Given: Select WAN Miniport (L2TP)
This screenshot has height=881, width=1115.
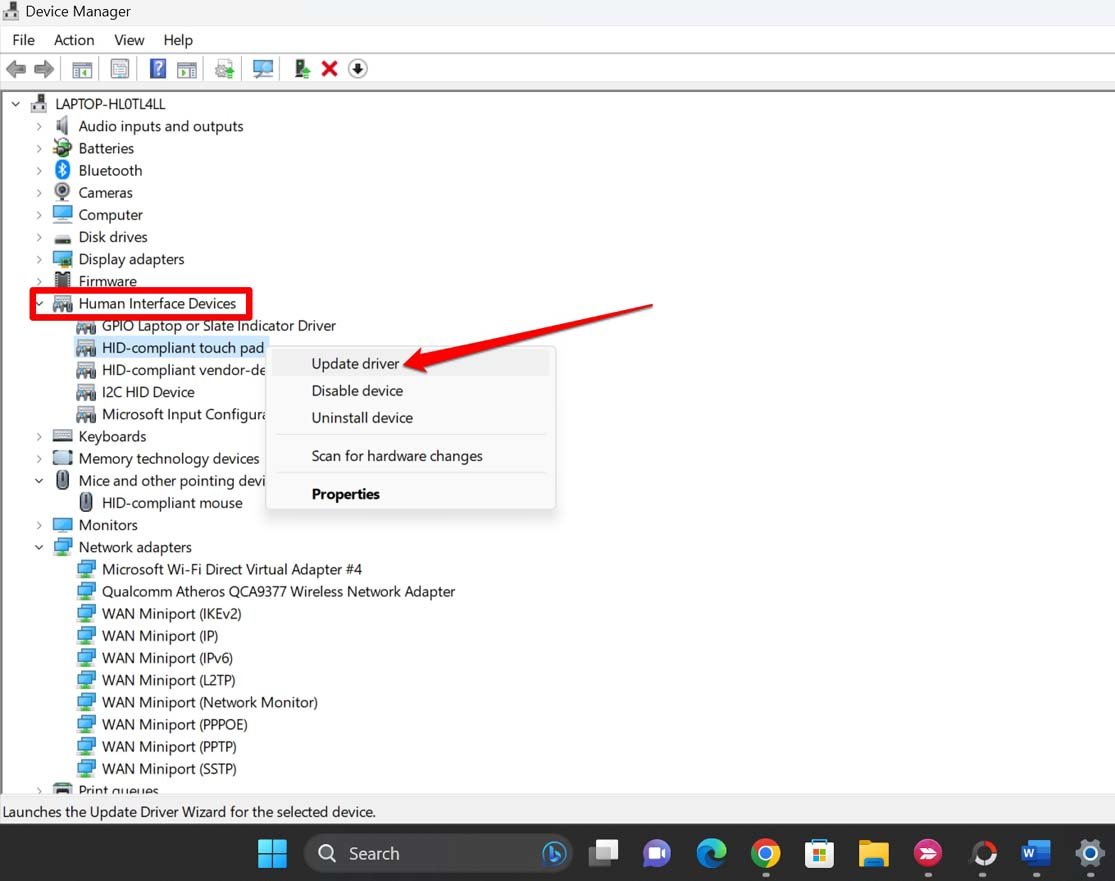Looking at the screenshot, I should [x=169, y=680].
